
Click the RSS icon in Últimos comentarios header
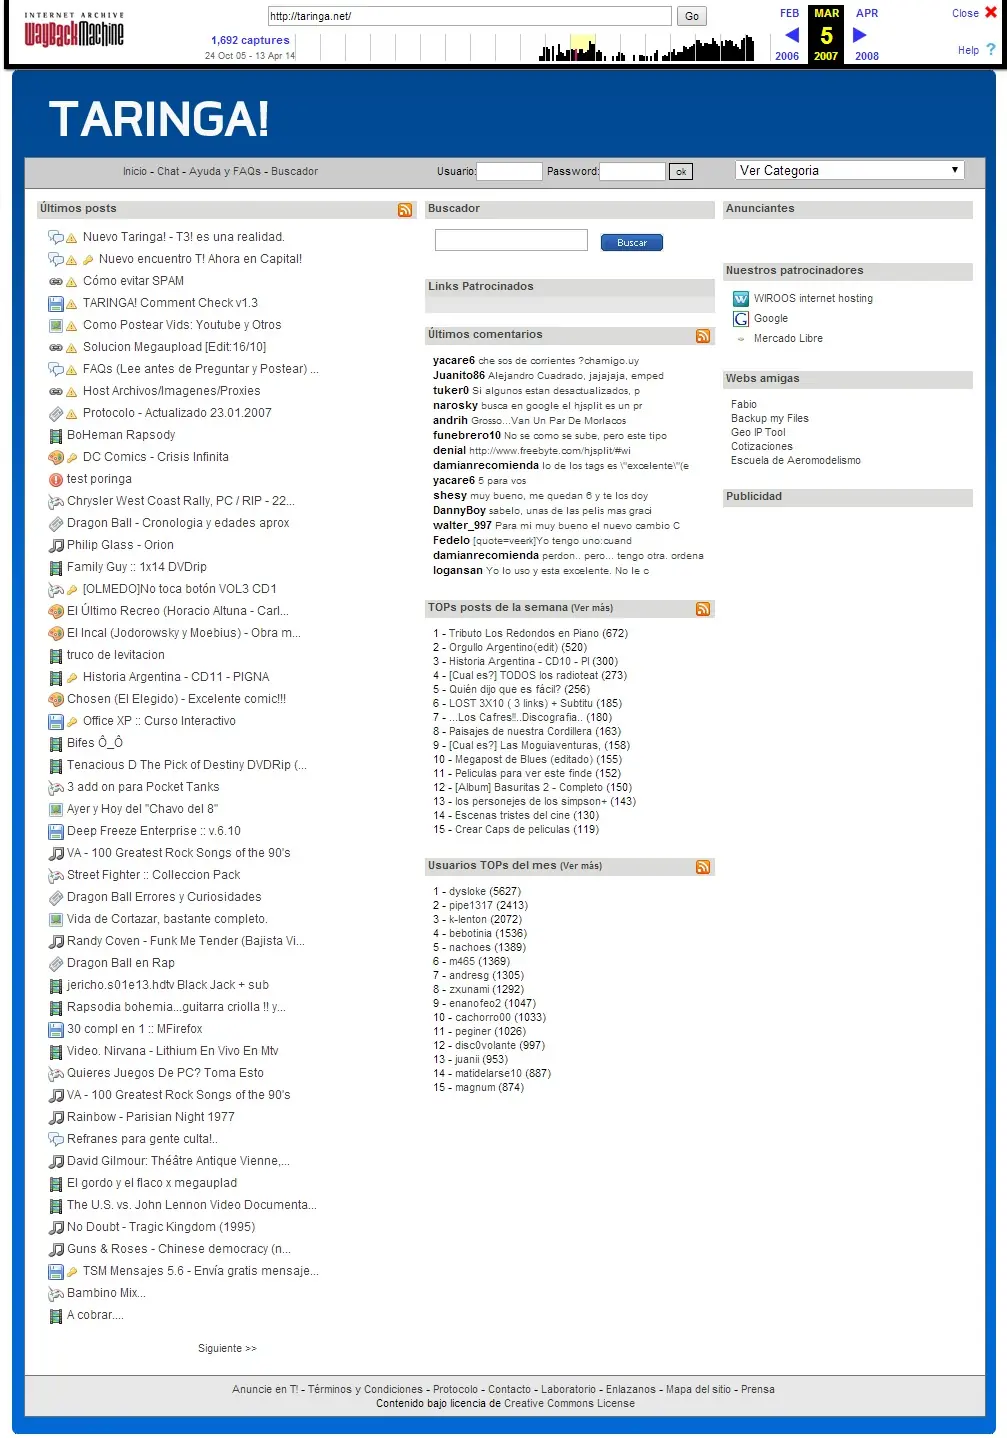click(703, 336)
